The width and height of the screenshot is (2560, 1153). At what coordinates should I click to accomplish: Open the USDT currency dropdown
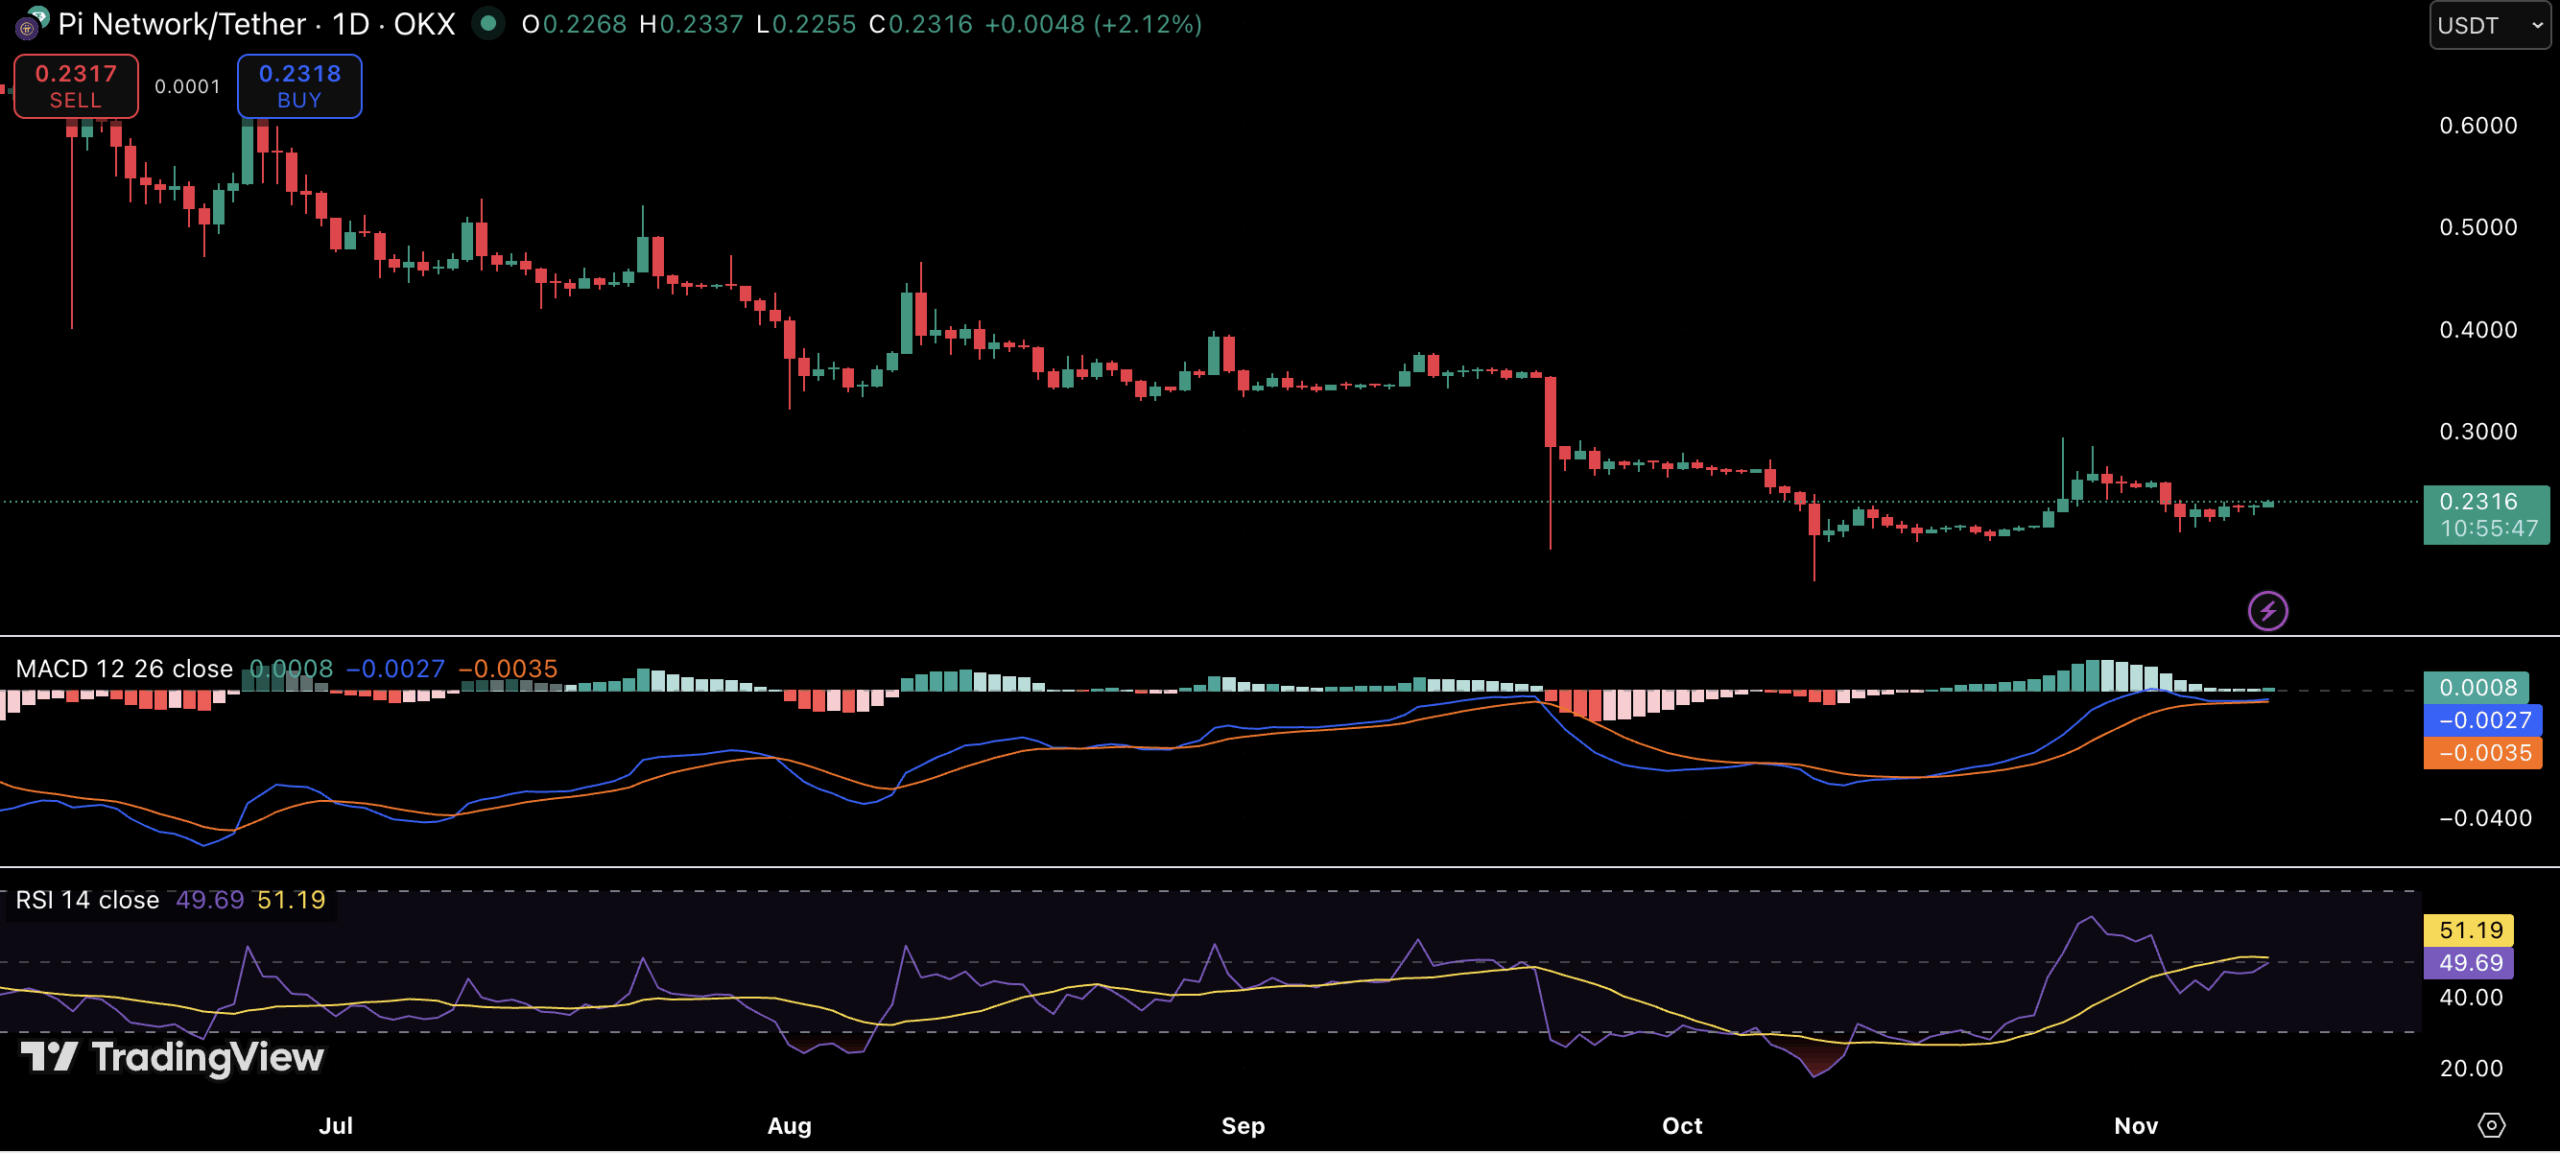2488,25
